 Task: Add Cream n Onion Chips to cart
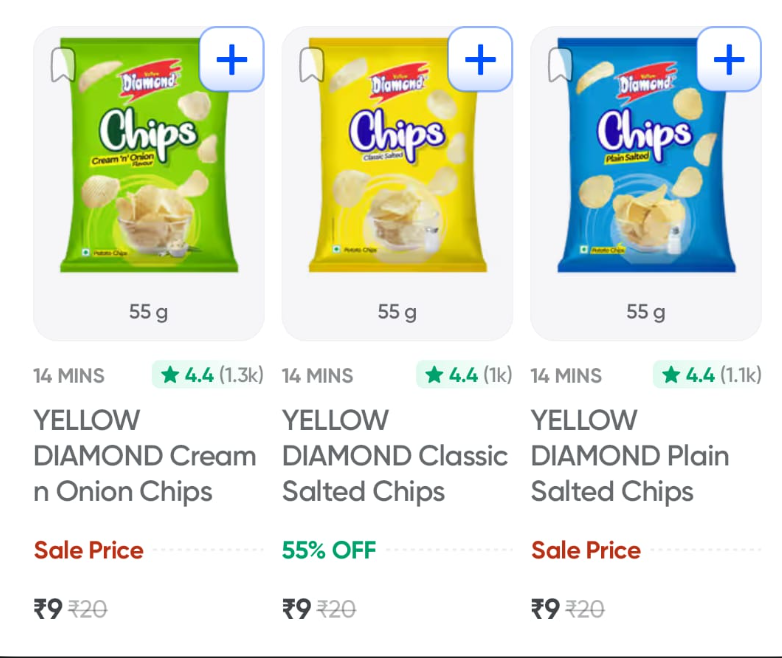pos(232,60)
